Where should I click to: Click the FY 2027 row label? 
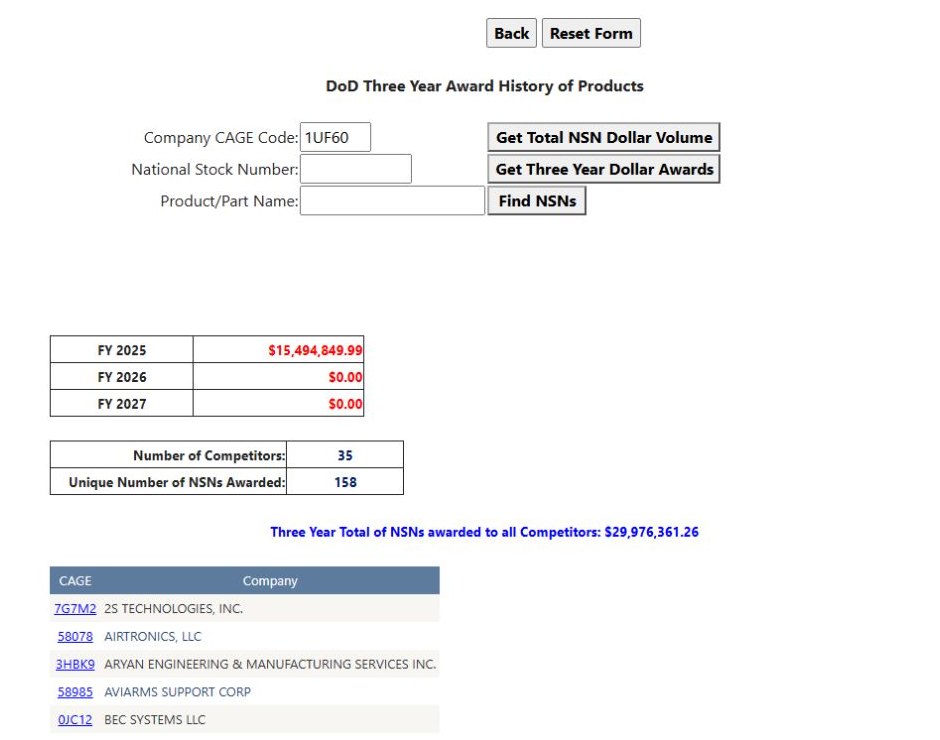click(x=122, y=404)
